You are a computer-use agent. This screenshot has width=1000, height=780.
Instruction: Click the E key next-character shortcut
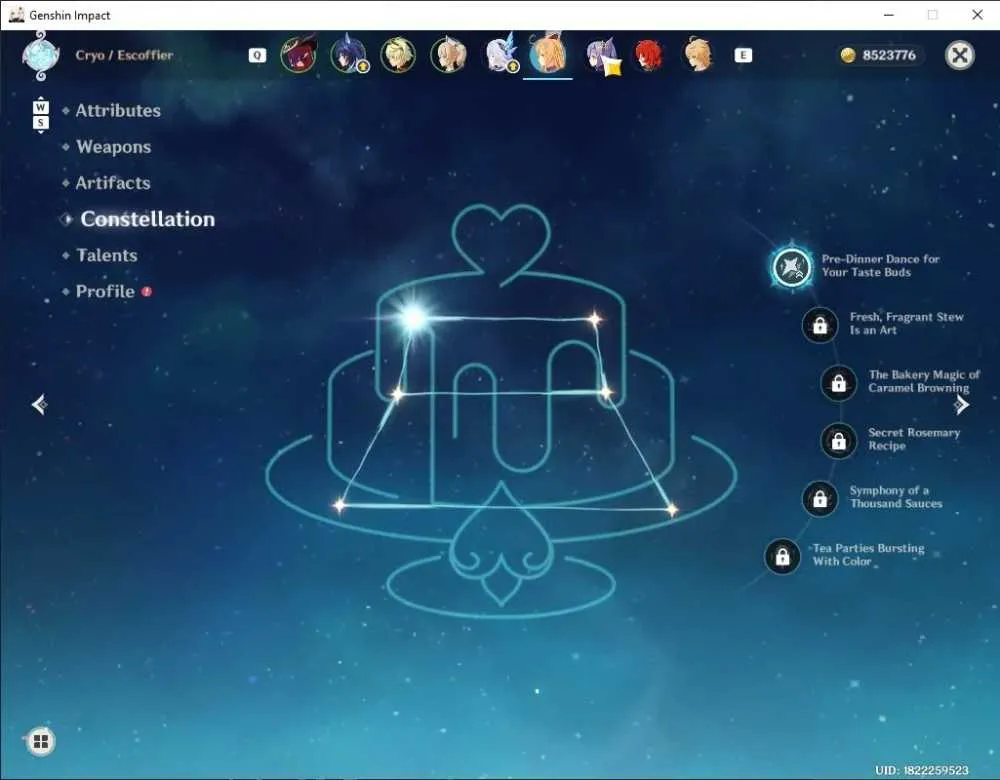[743, 55]
